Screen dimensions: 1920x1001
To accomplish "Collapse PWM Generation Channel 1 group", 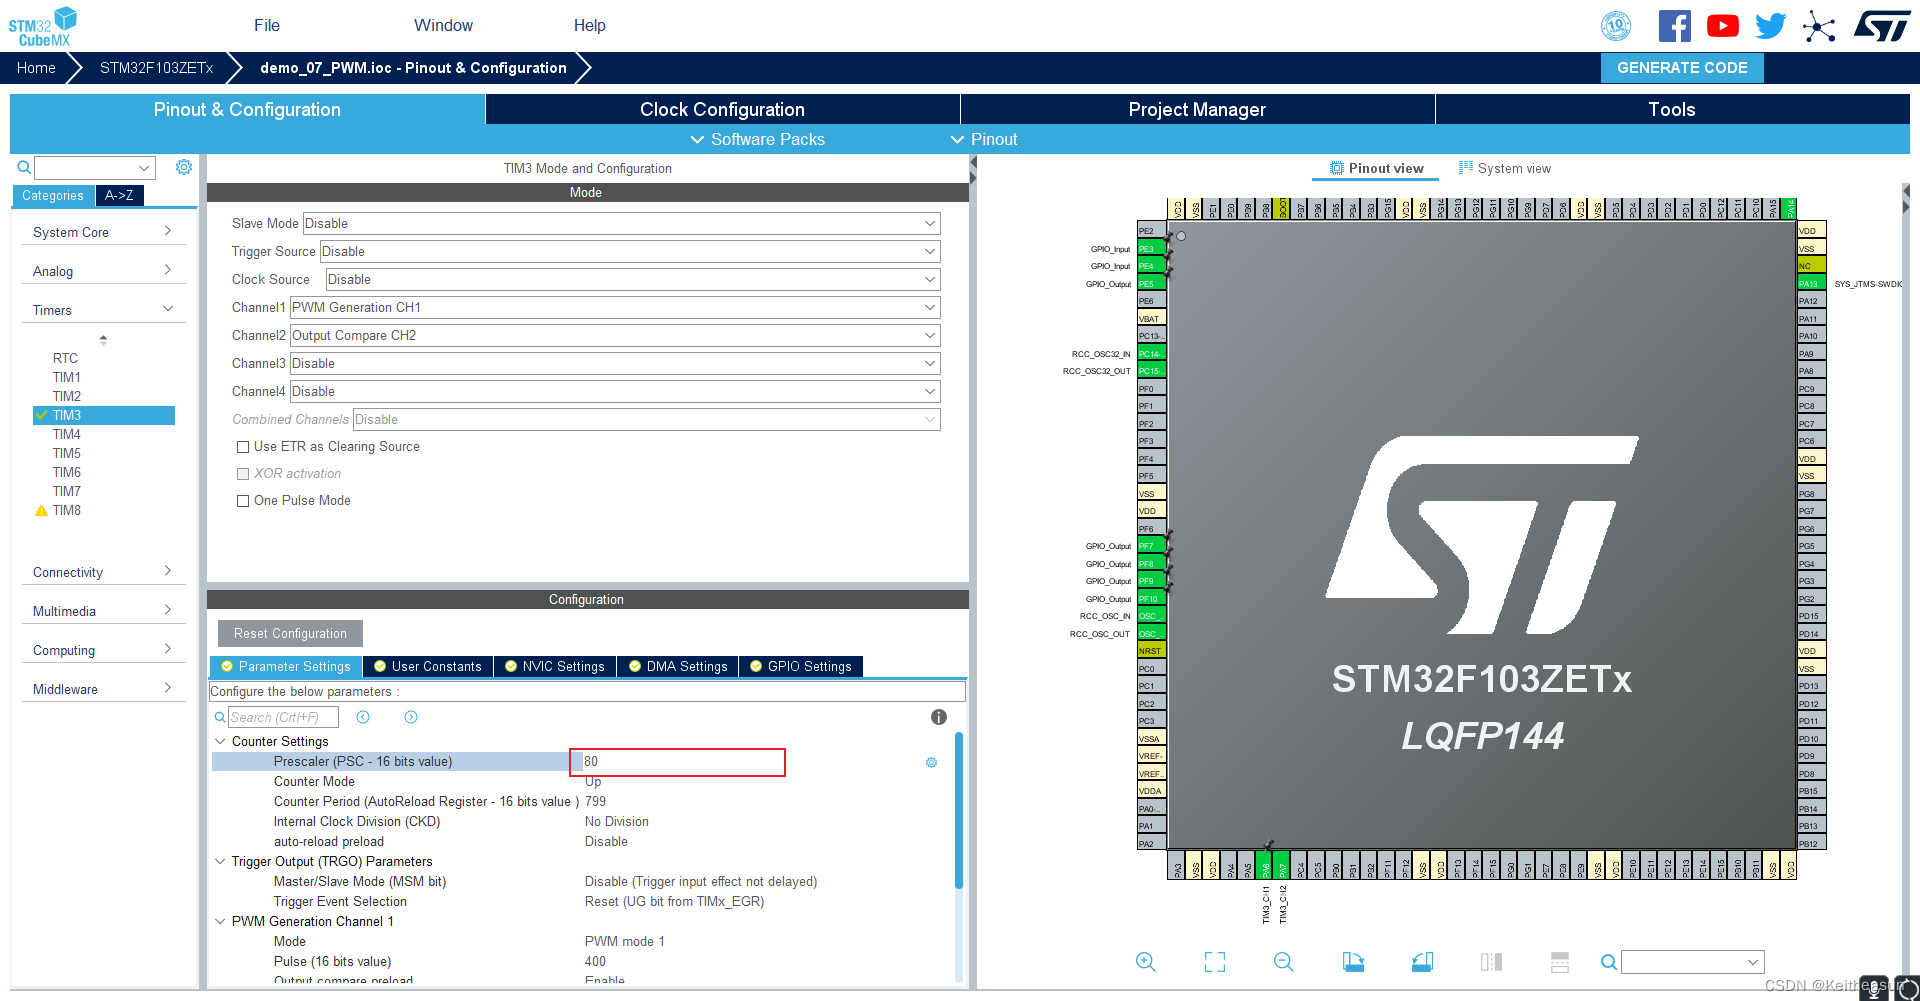I will [x=220, y=921].
